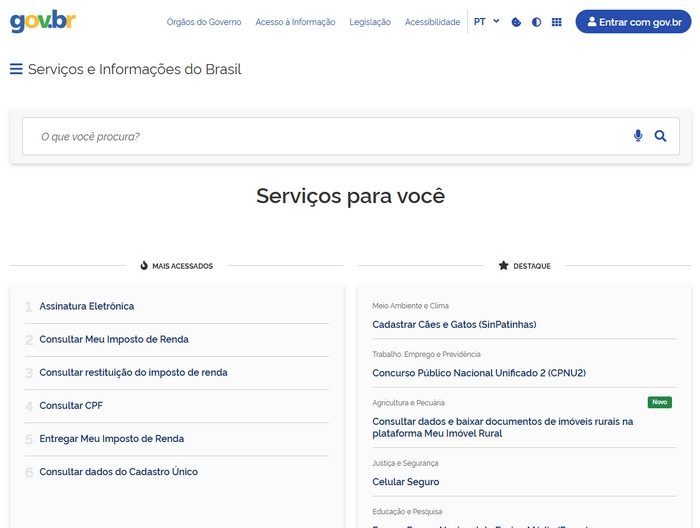This screenshot has width=700, height=528.
Task: Select Cadastrar Cães e Gatos (SinPatinhas)
Action: pos(454,325)
